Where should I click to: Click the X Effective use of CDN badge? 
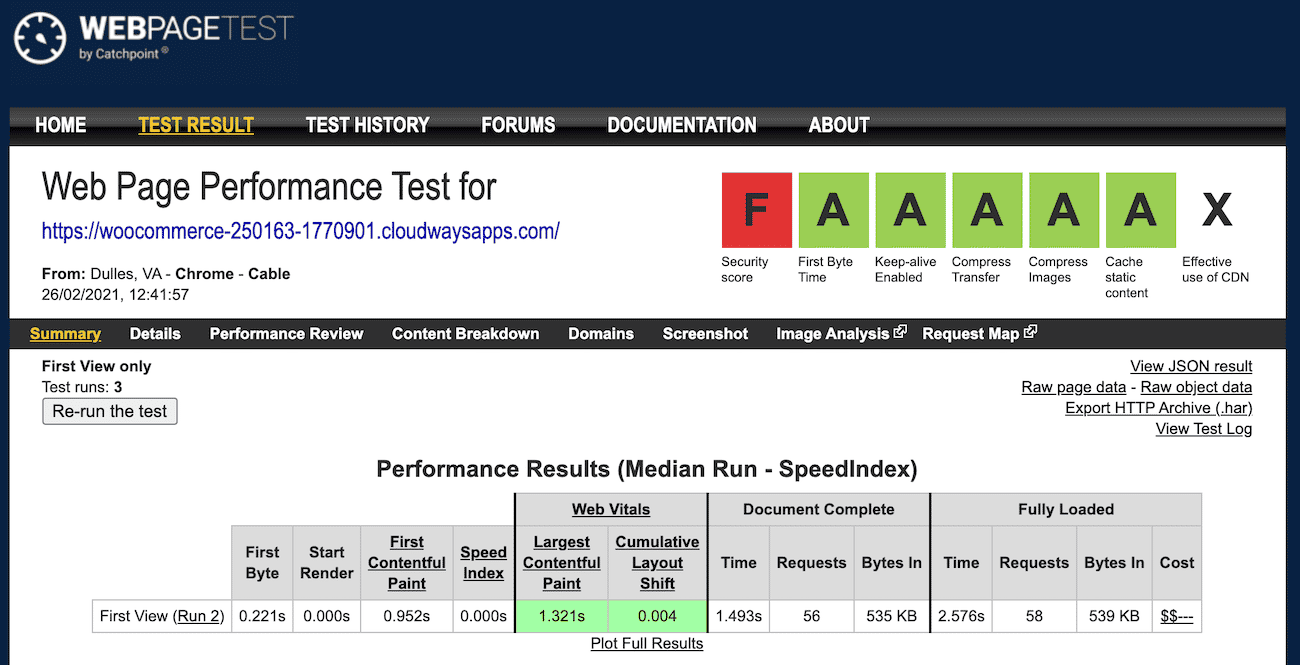coord(1217,210)
